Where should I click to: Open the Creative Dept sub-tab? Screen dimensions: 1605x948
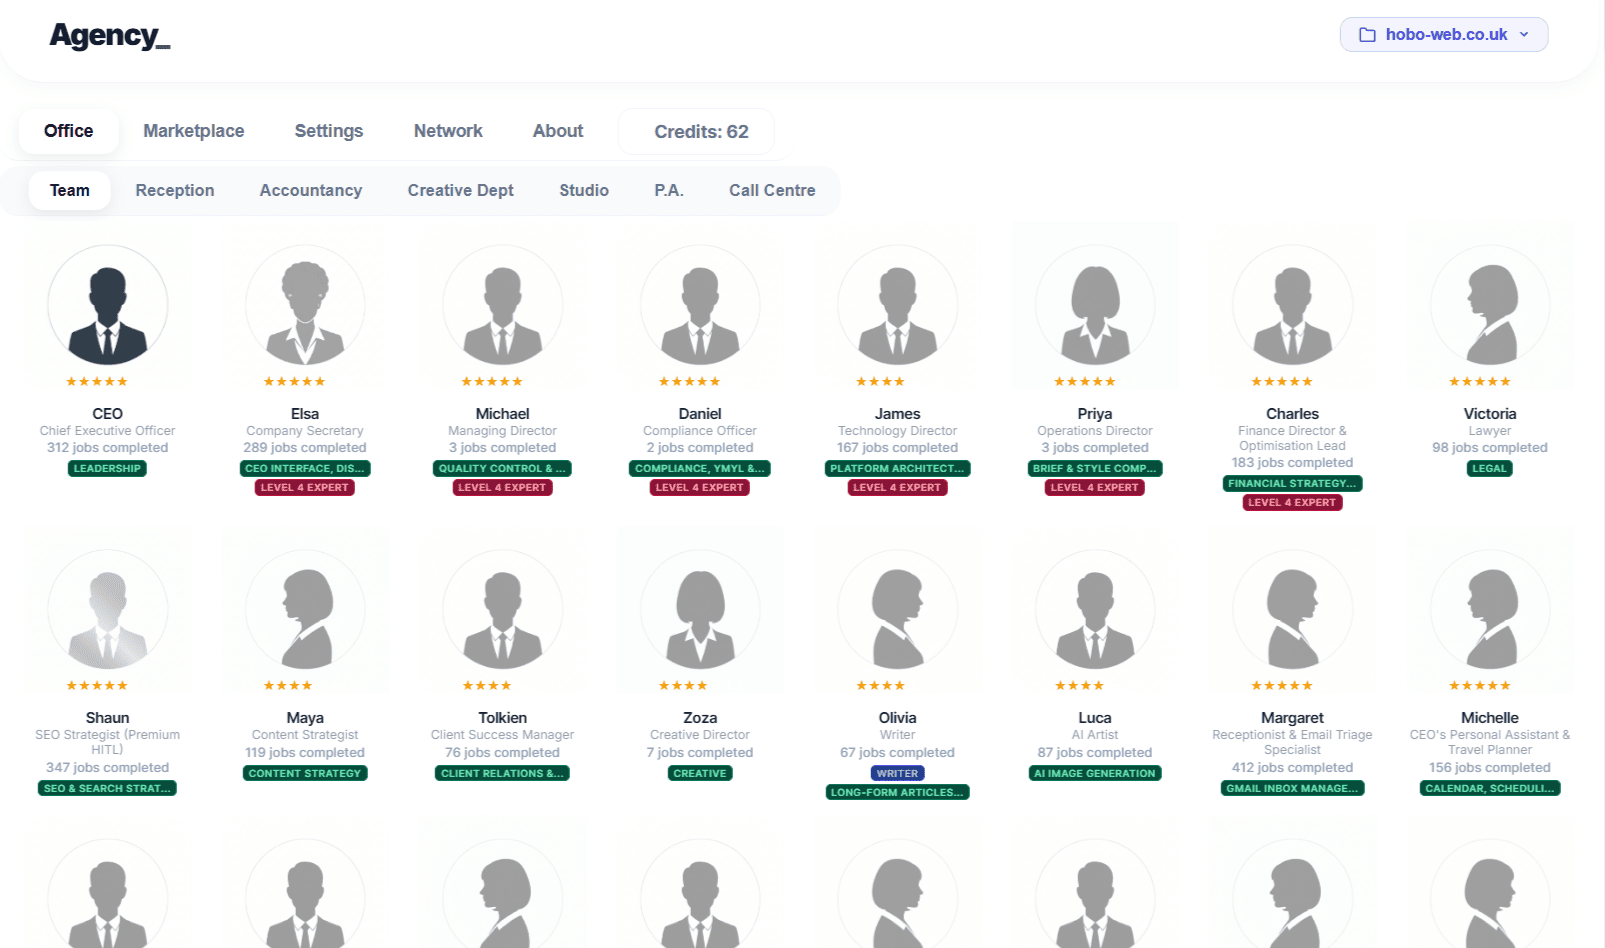click(x=460, y=190)
